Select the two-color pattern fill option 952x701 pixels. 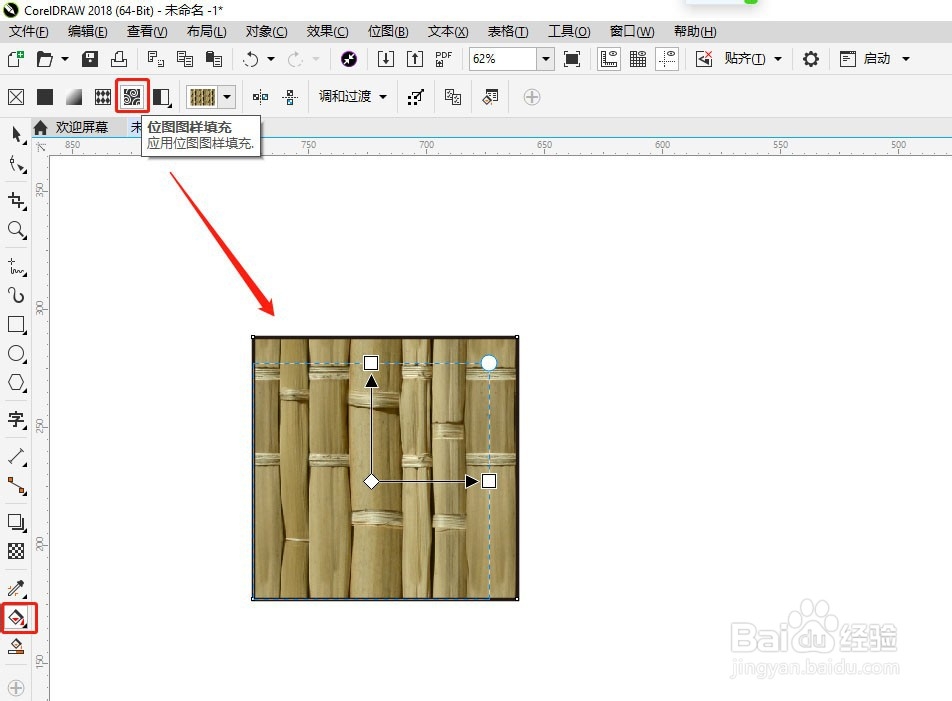pos(162,97)
